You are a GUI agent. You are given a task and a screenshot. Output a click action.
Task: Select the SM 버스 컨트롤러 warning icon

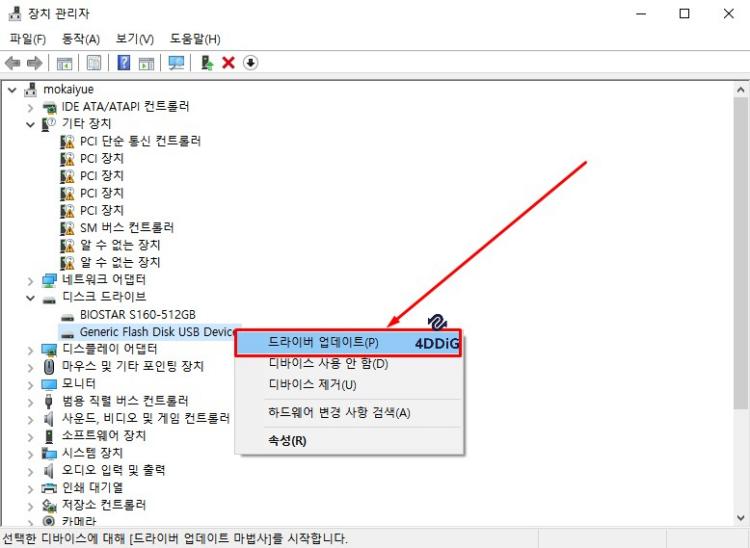coord(67,228)
